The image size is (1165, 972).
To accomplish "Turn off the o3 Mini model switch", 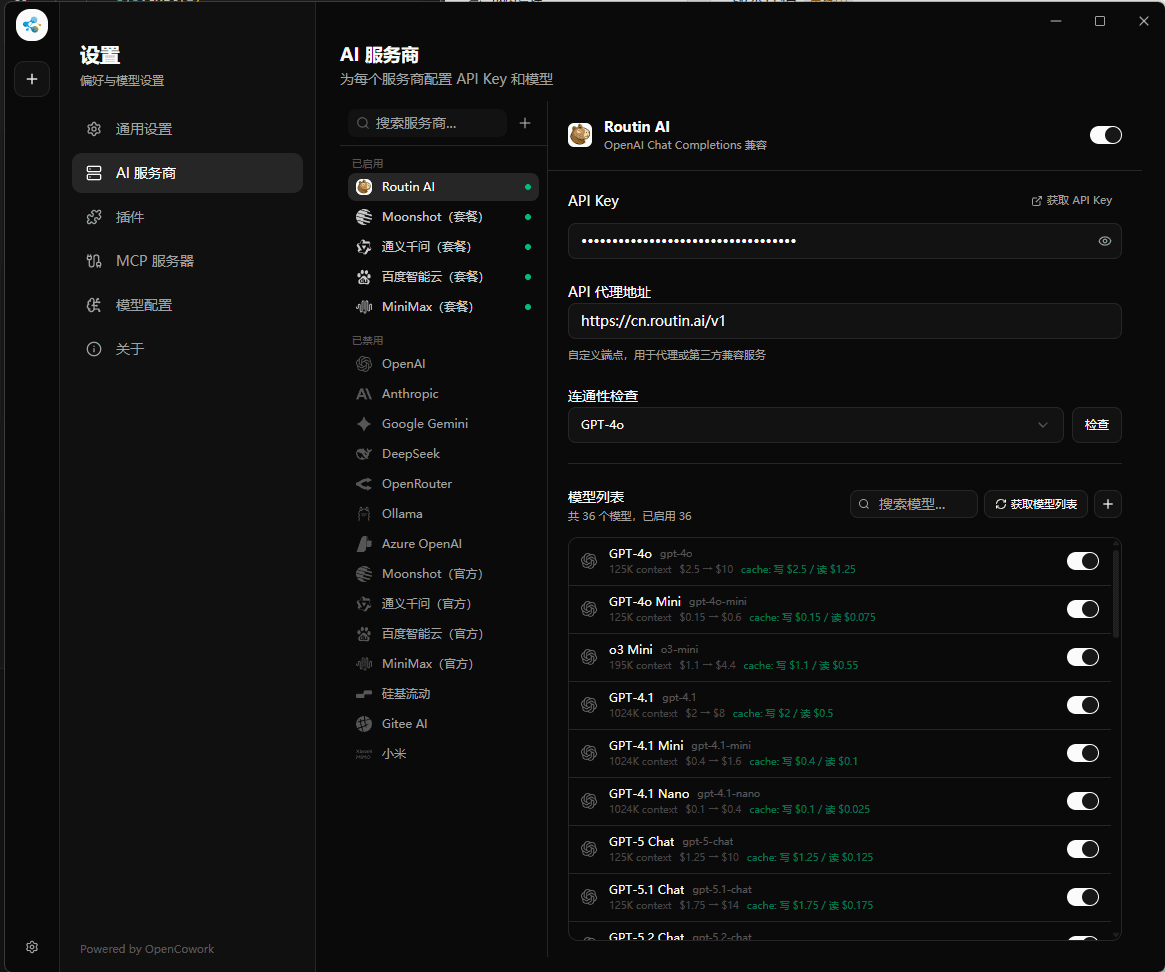I will pyautogui.click(x=1082, y=657).
